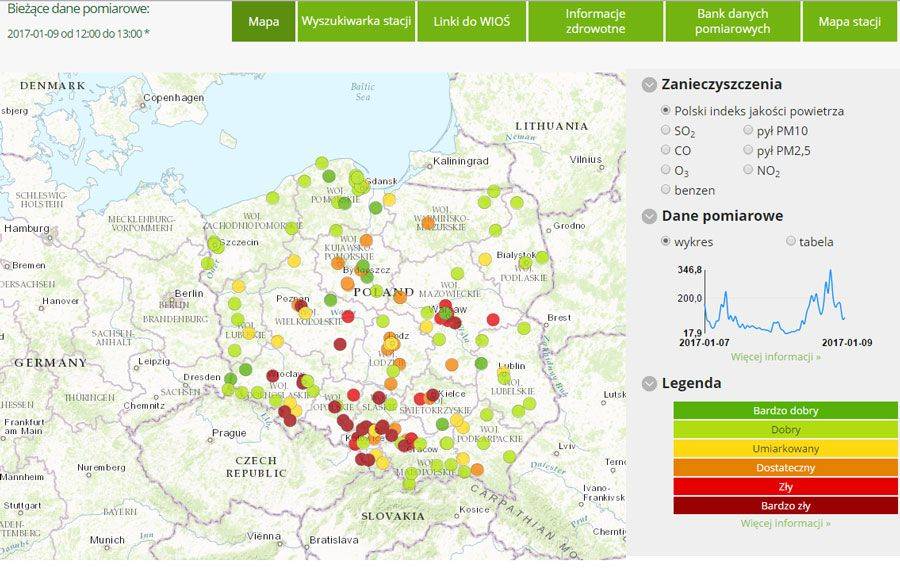Click the red station marker east of Warsaw
Image resolution: width=900 pixels, height=574 pixels.
(x=493, y=320)
